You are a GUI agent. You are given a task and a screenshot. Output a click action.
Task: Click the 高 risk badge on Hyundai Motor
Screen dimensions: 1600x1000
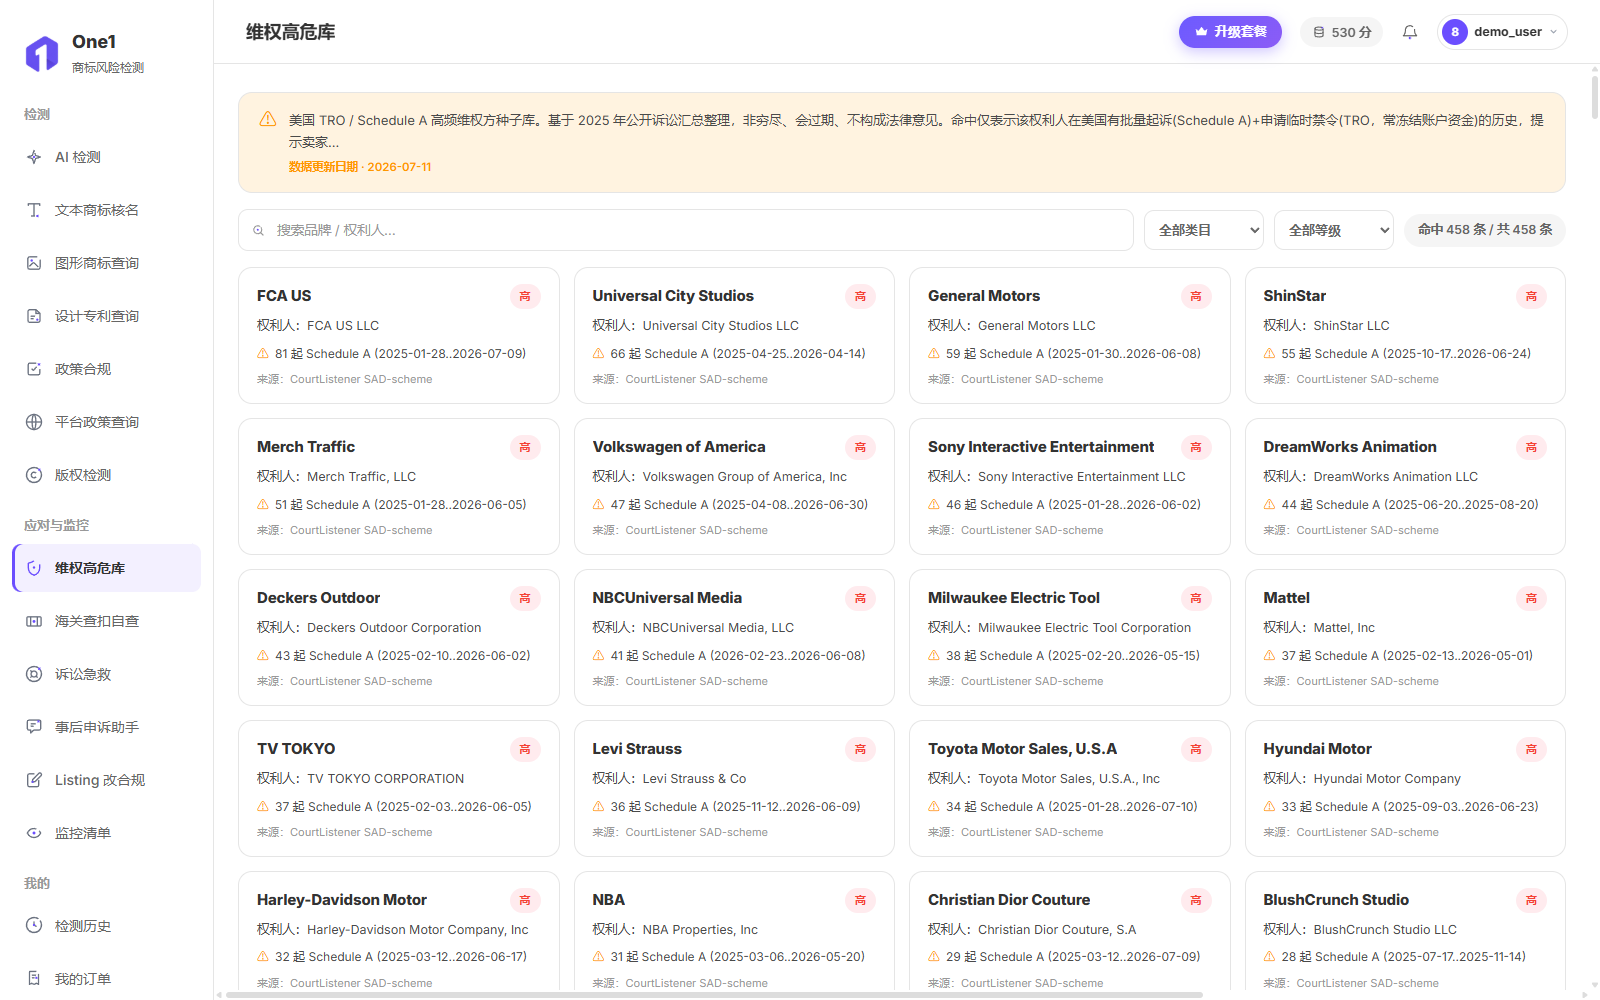(1531, 749)
